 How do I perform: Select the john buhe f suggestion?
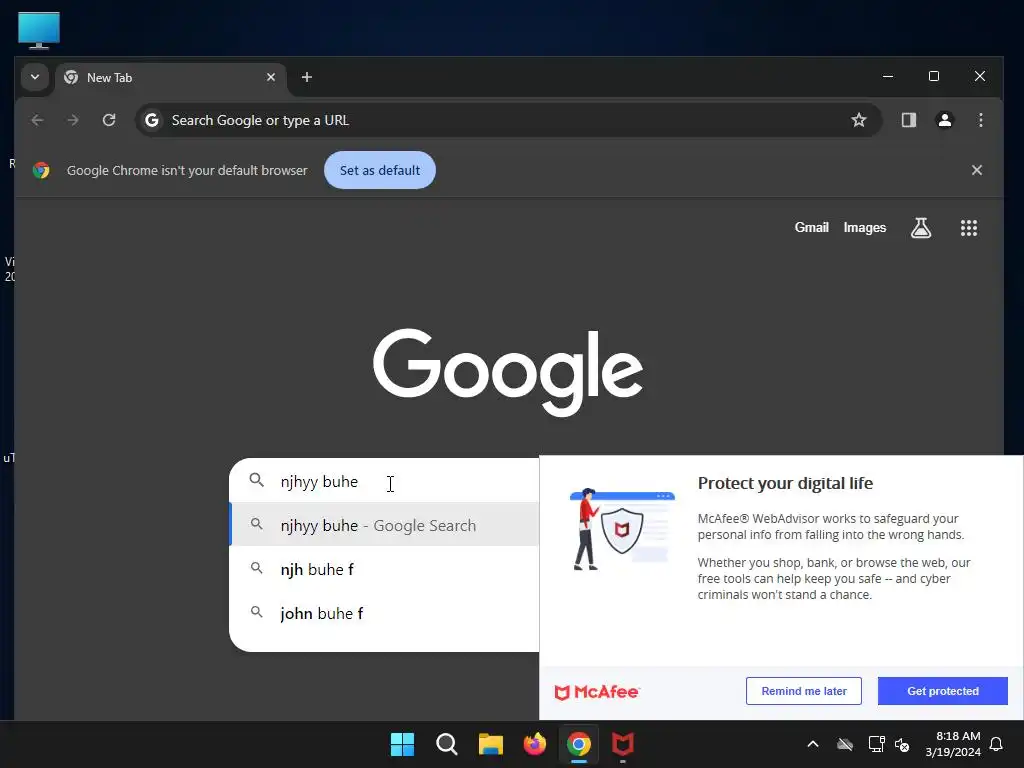384,613
